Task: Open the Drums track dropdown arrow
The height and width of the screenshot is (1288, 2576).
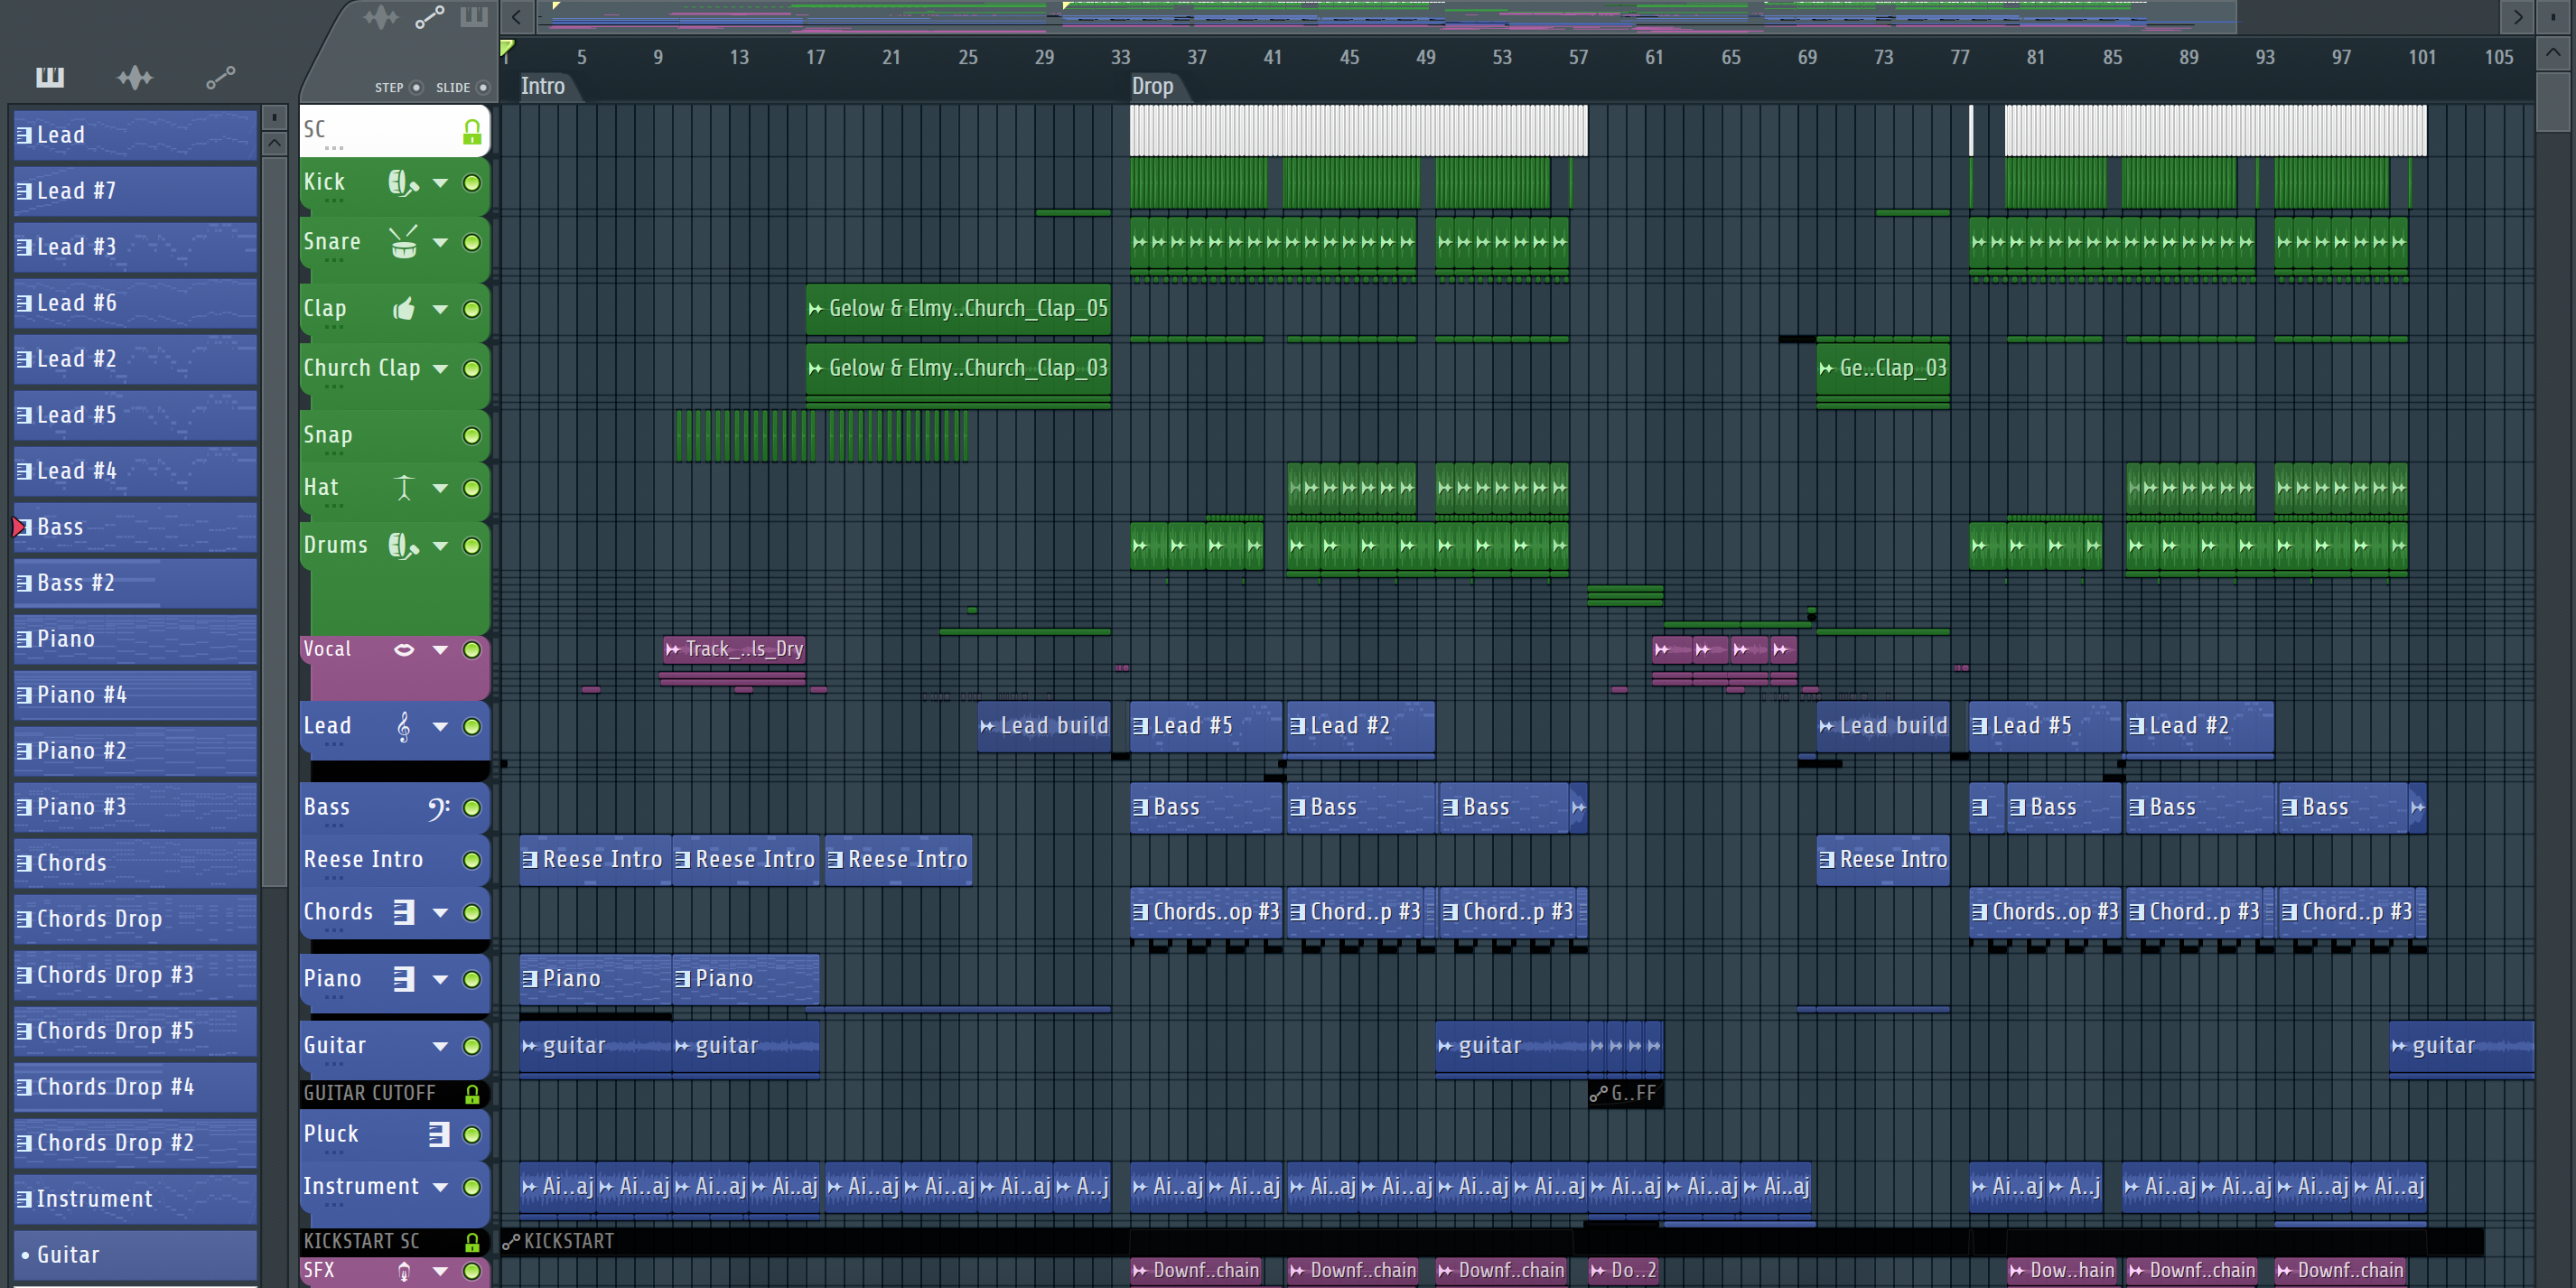Action: click(x=440, y=545)
